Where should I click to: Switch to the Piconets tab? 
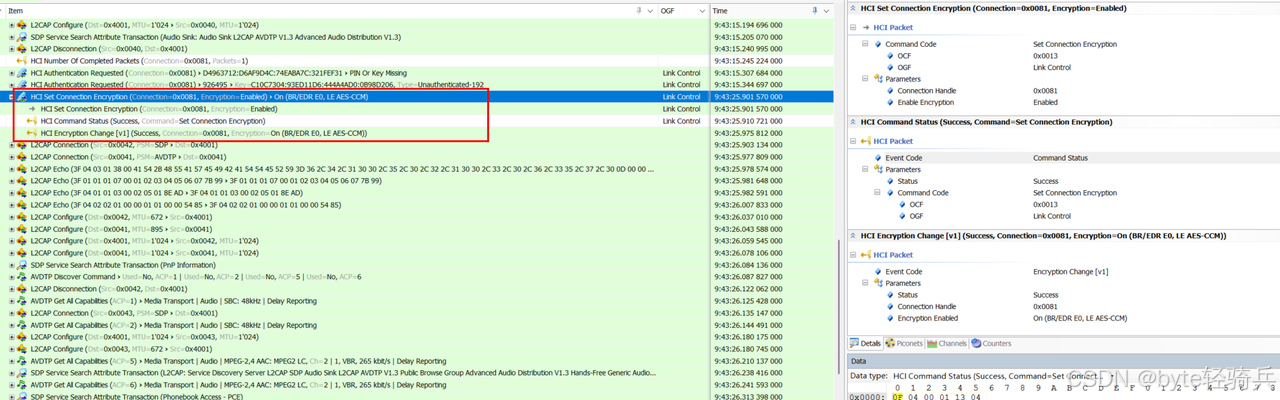click(904, 343)
